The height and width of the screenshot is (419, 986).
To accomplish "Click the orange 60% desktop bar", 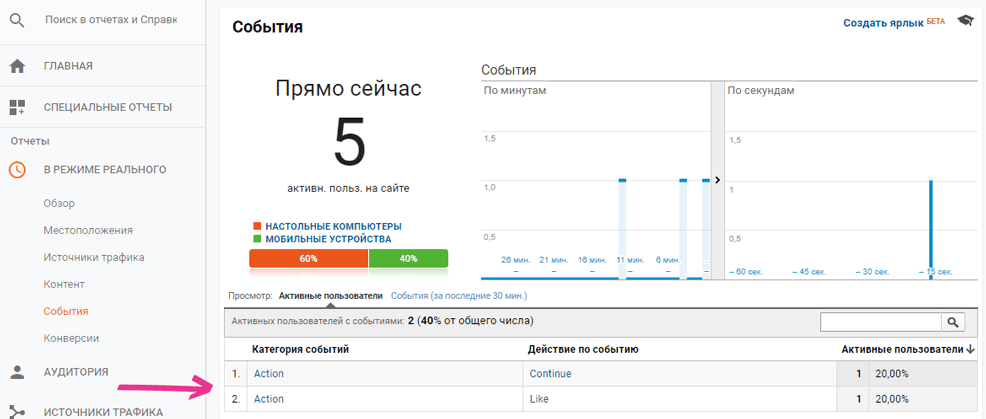I will 309,259.
